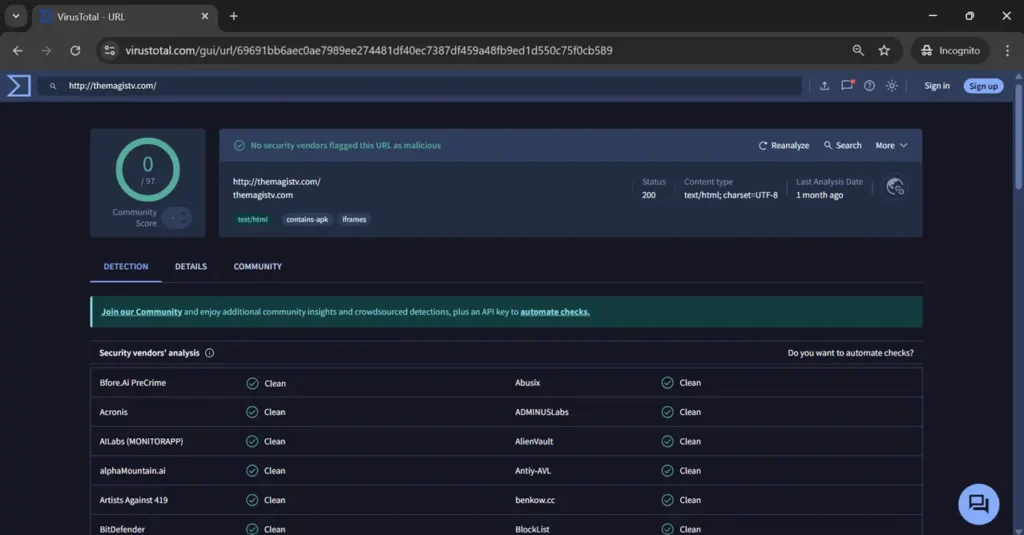Switch to the DETECTION tab

pyautogui.click(x=125, y=267)
